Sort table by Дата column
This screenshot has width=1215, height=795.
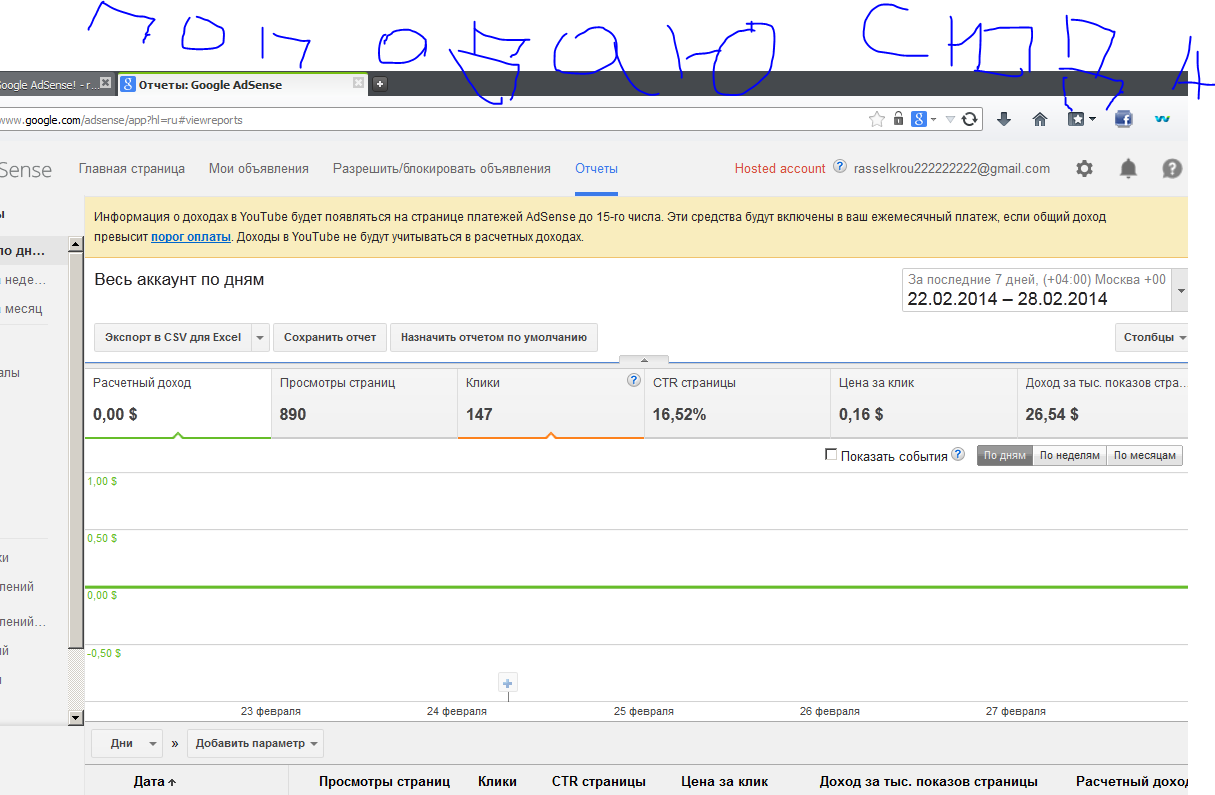coord(155,781)
